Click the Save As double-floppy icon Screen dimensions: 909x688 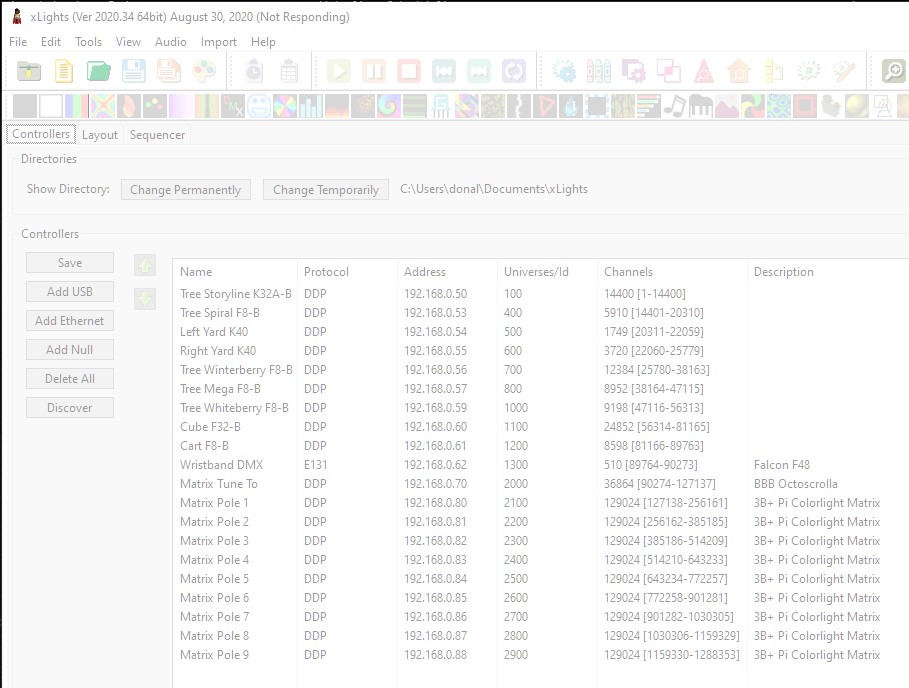coord(169,71)
